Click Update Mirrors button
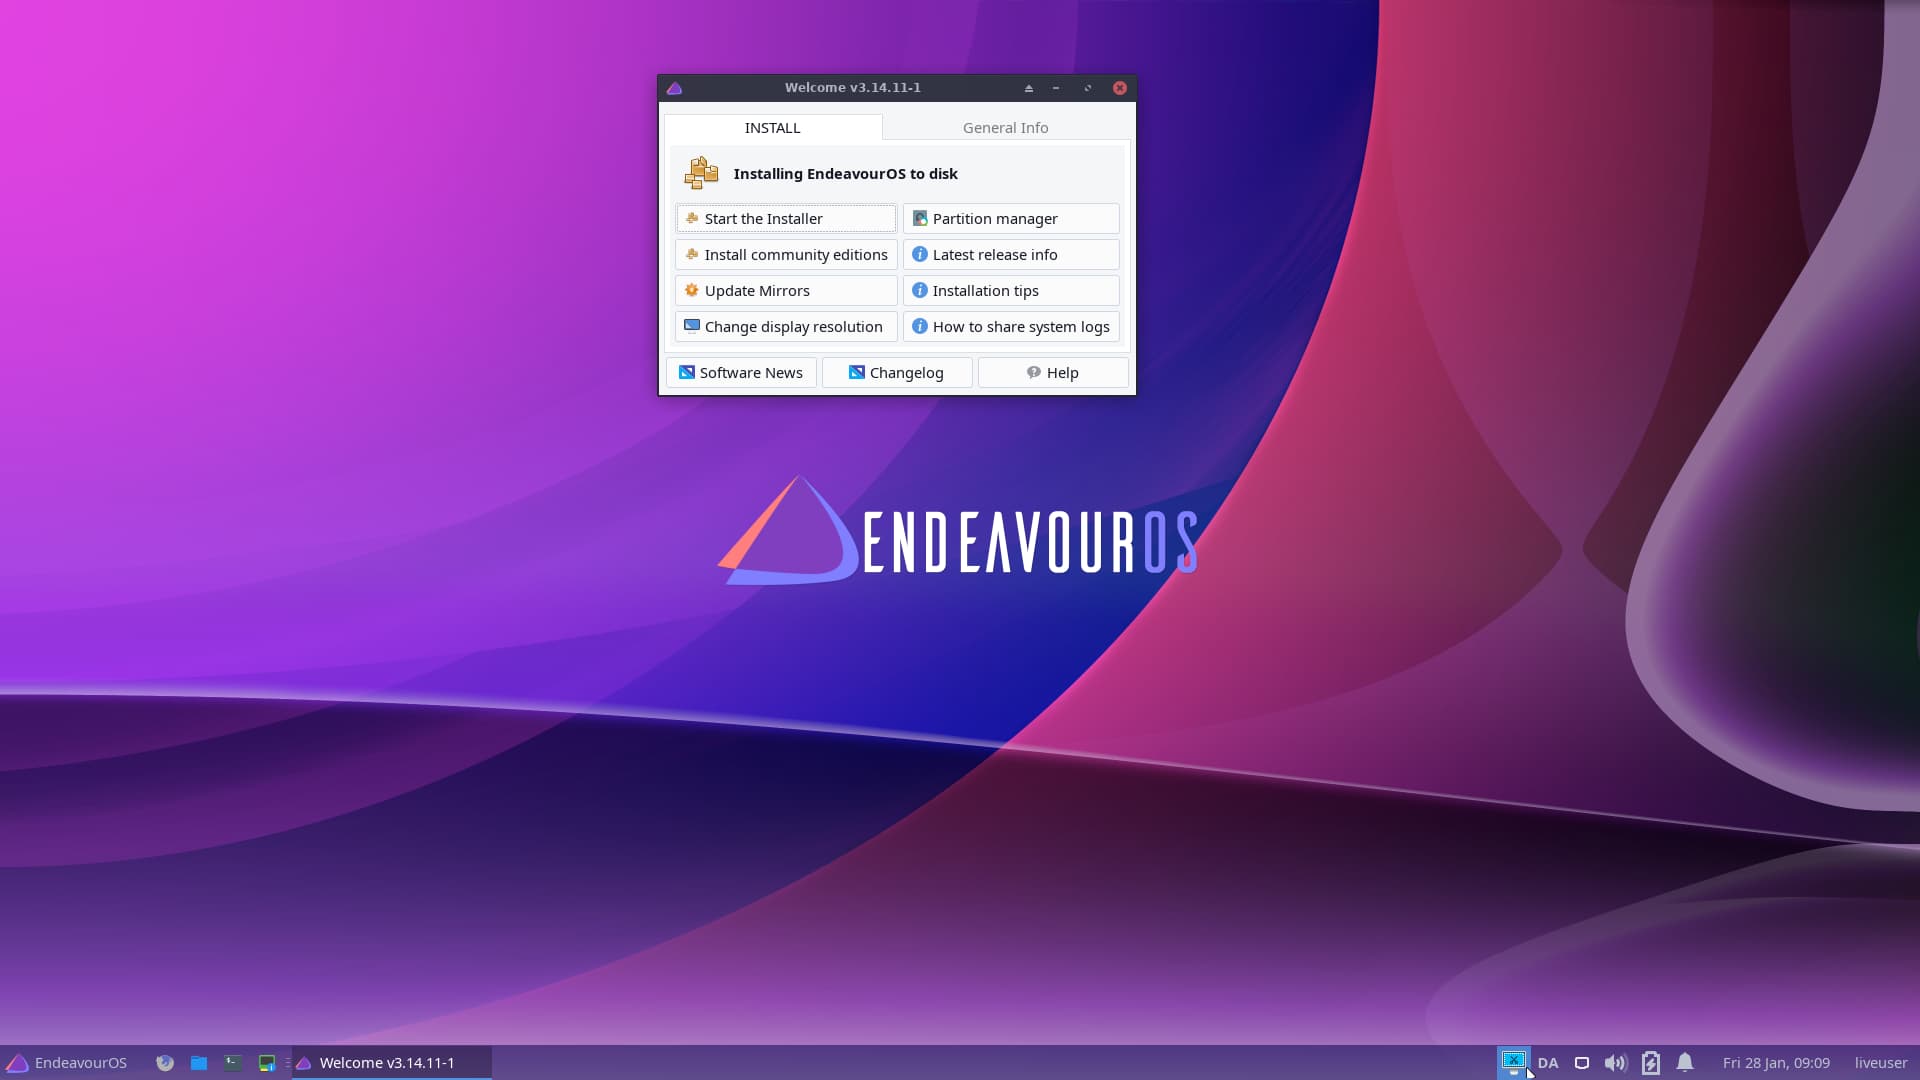The height and width of the screenshot is (1080, 1920). [786, 290]
